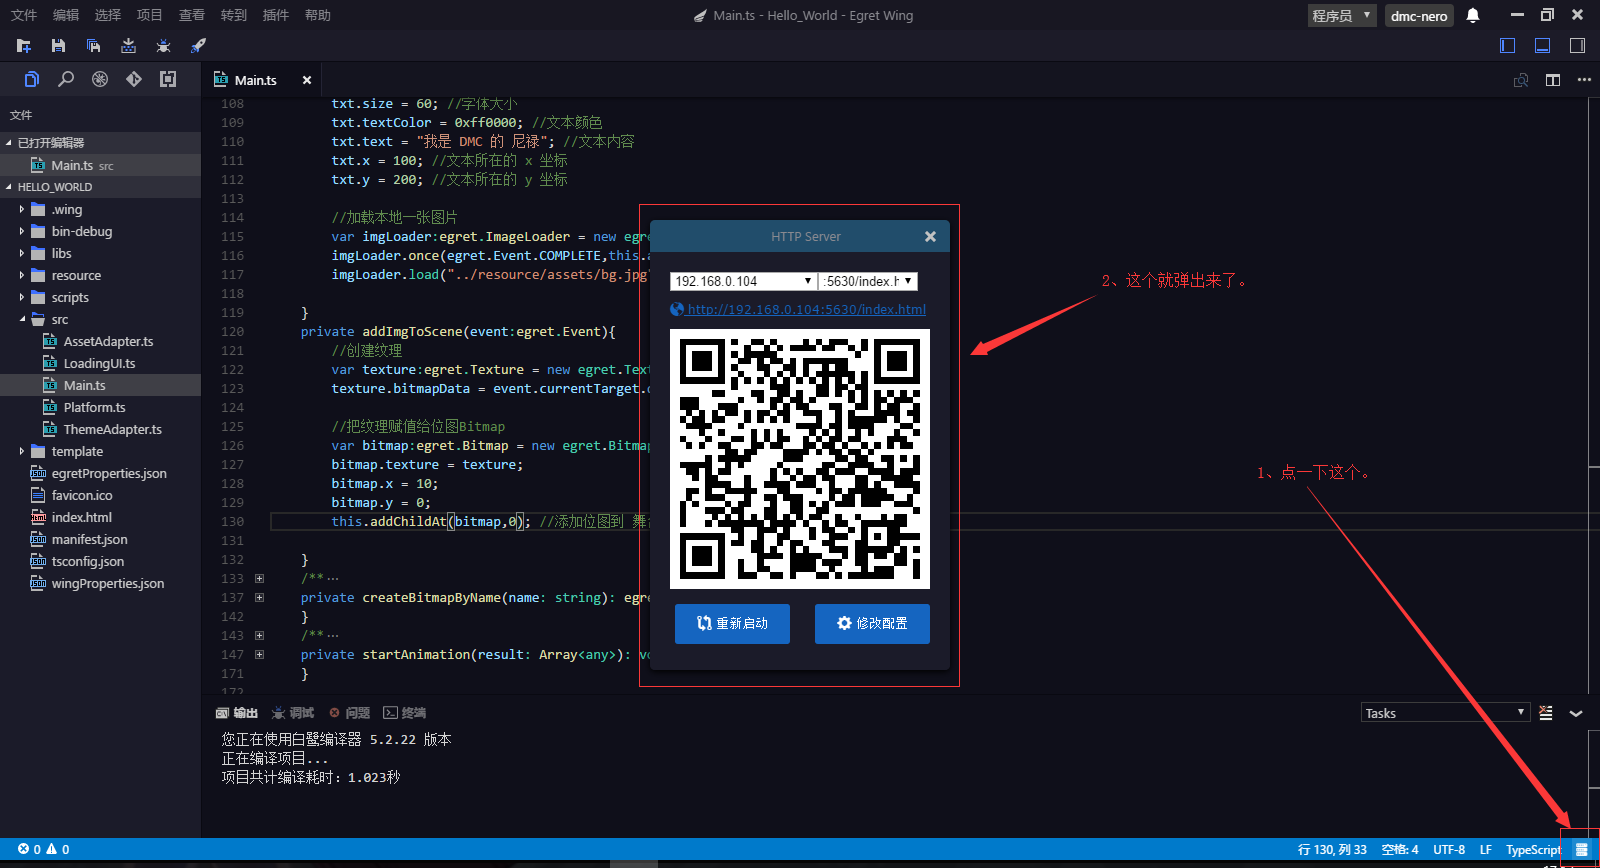Expand the template folder

[22, 451]
